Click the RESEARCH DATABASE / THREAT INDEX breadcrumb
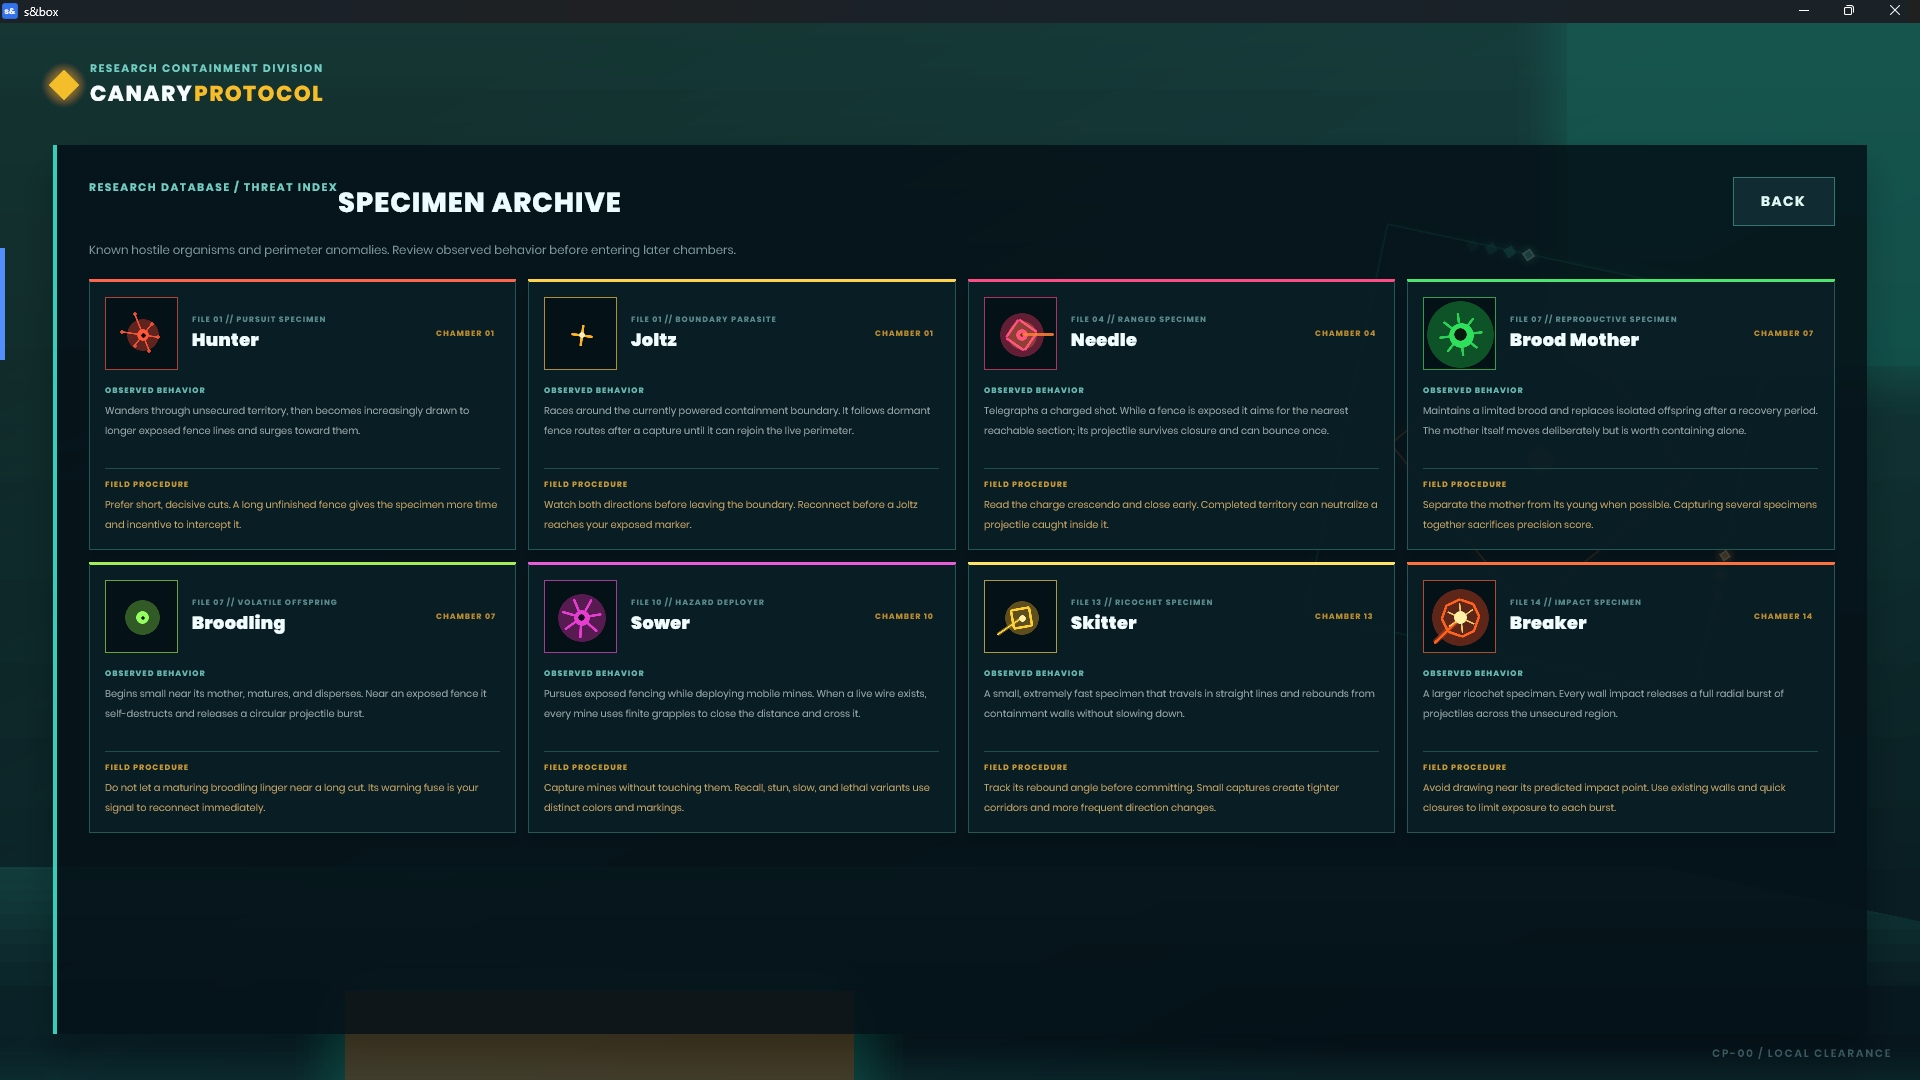Screen dimensions: 1920x1080 [213, 187]
